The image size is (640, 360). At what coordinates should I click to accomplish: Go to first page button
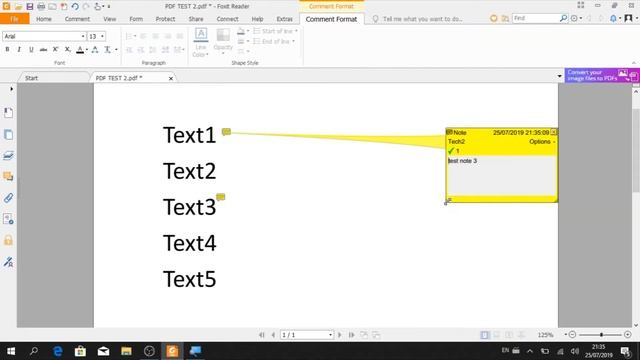click(262, 335)
